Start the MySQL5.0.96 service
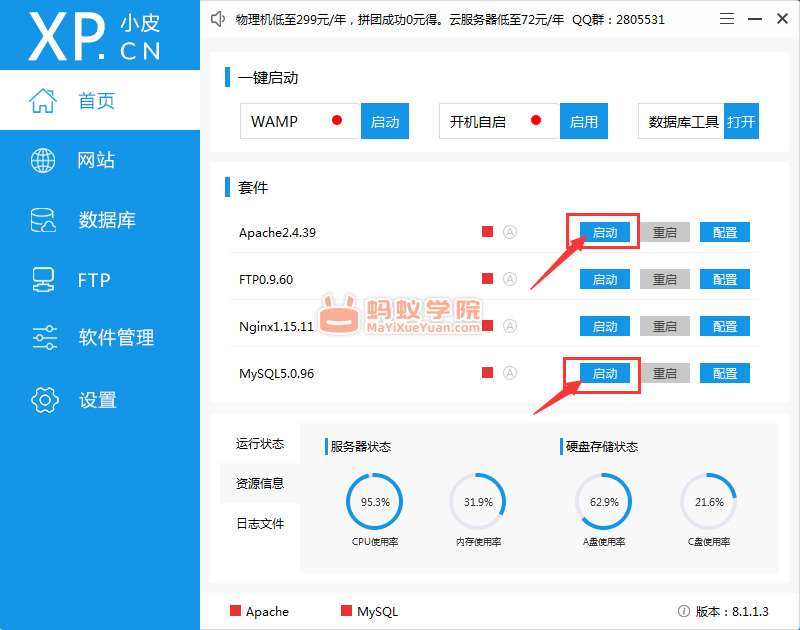800x630 pixels. click(605, 373)
